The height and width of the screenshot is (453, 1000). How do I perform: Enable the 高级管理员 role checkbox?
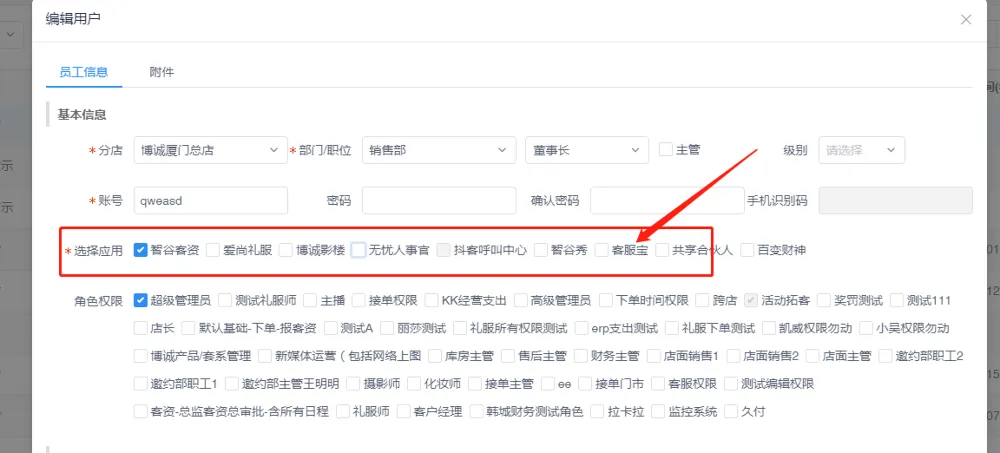pos(521,300)
